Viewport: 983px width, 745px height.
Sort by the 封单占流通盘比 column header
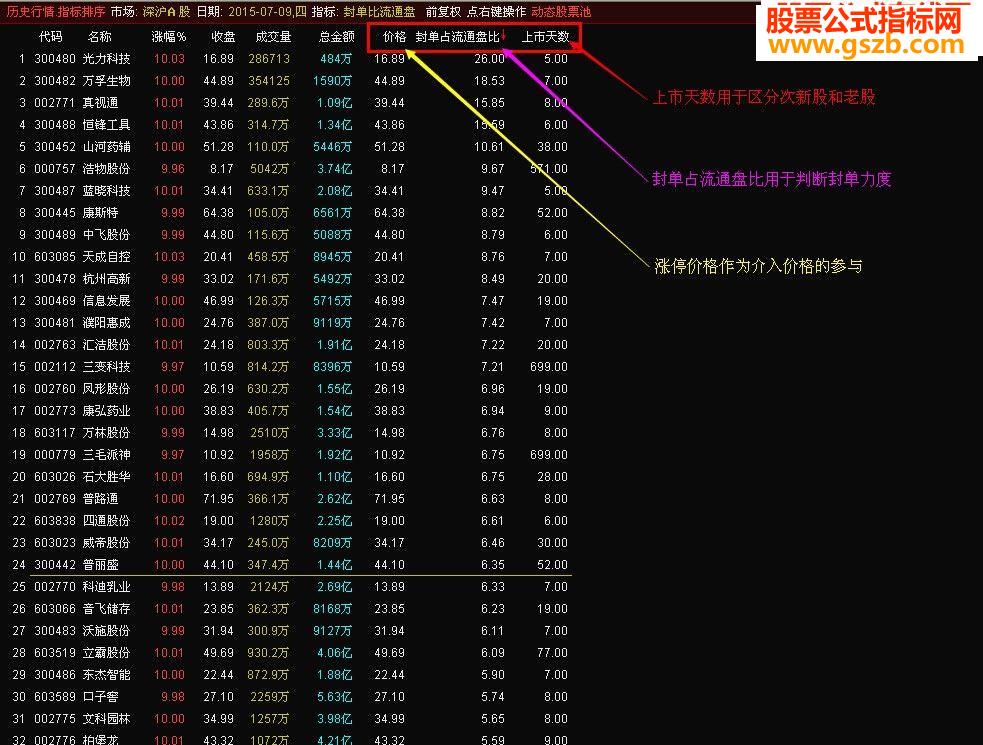[x=458, y=37]
